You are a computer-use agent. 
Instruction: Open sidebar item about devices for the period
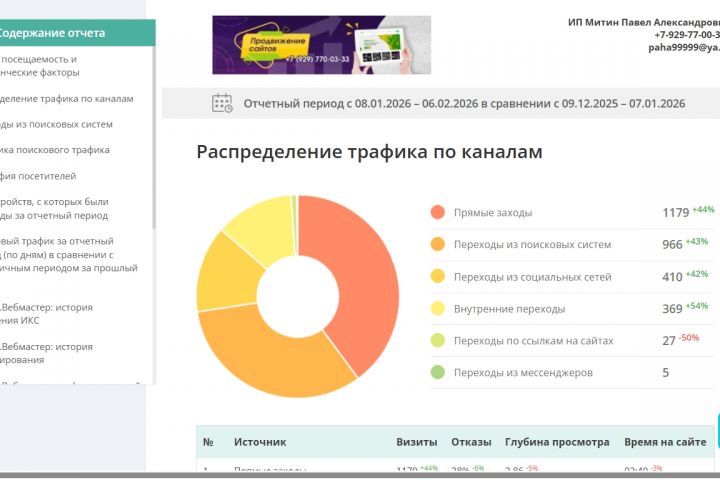coord(54,209)
